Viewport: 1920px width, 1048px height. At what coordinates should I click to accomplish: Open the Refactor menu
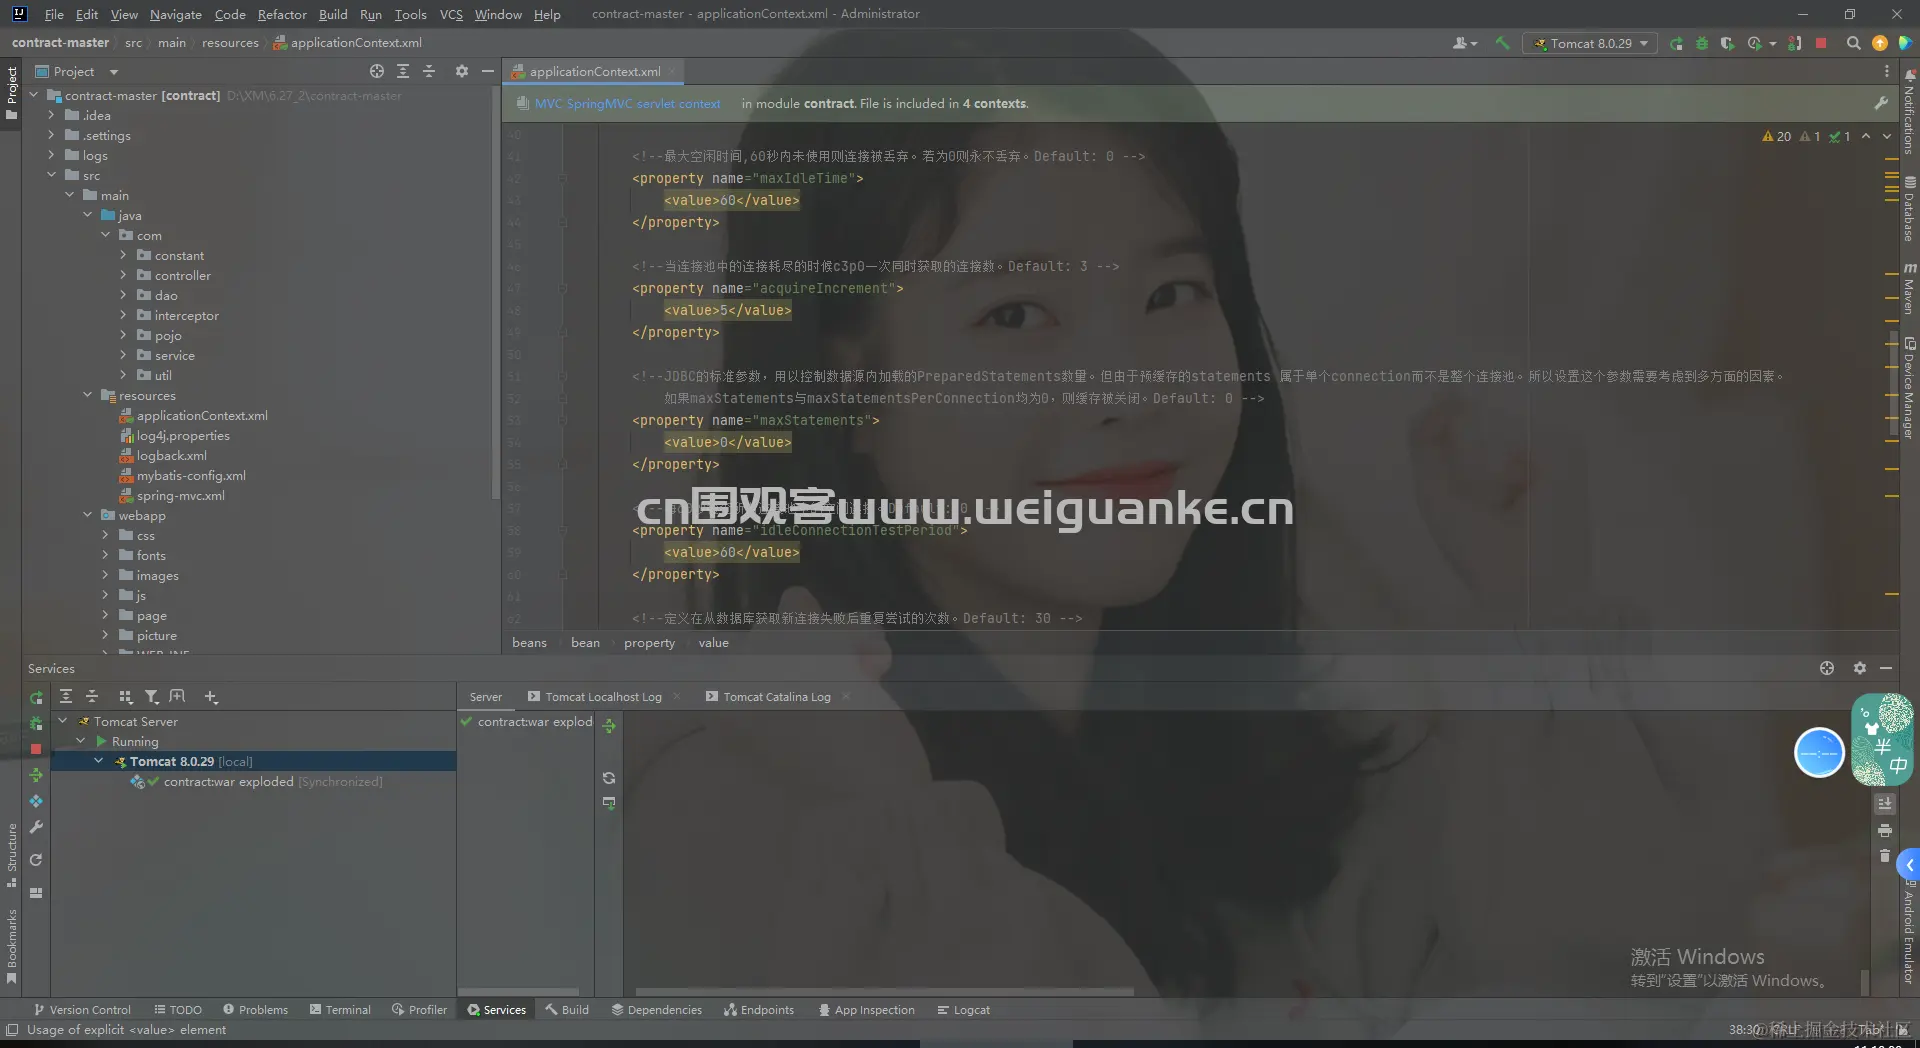coord(281,14)
